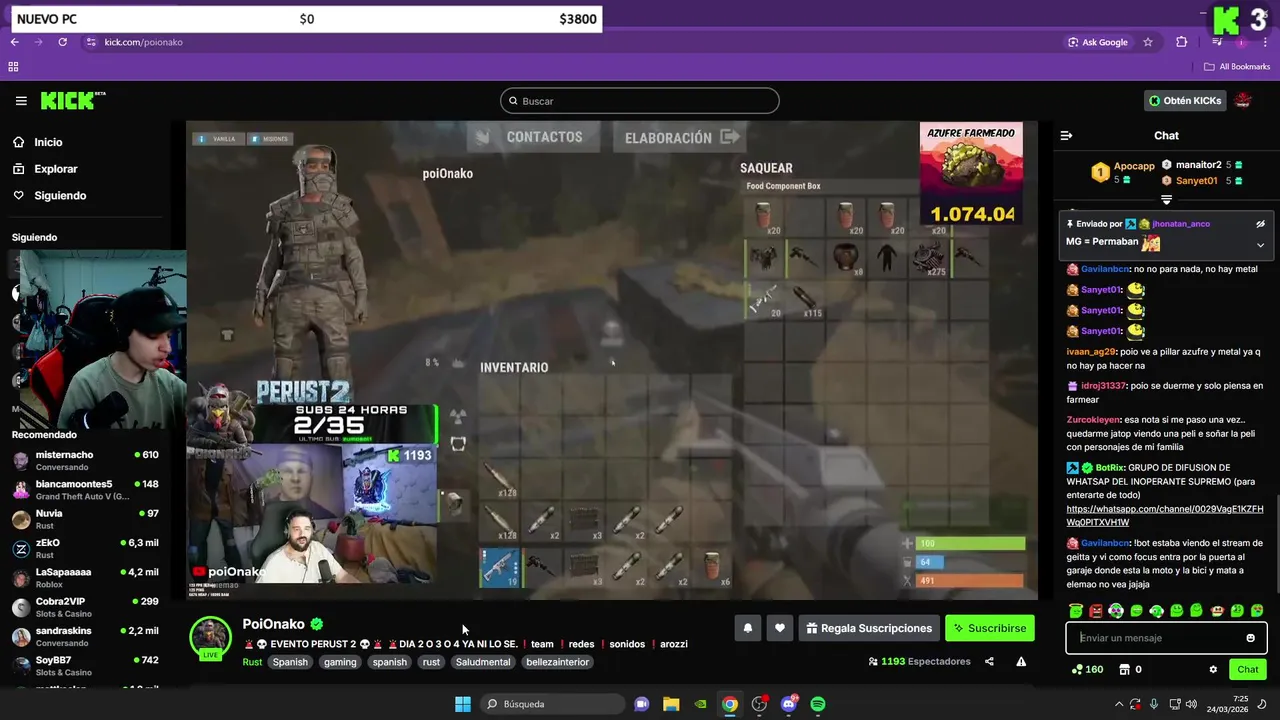Open the channel shop icon
Image resolution: width=1280 pixels, height=720 pixels.
tap(1124, 669)
